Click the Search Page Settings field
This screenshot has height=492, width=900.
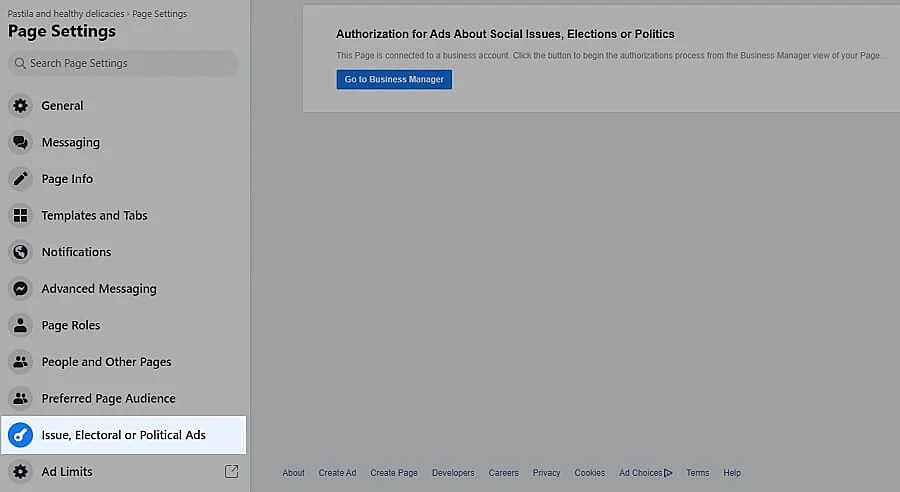pos(123,63)
